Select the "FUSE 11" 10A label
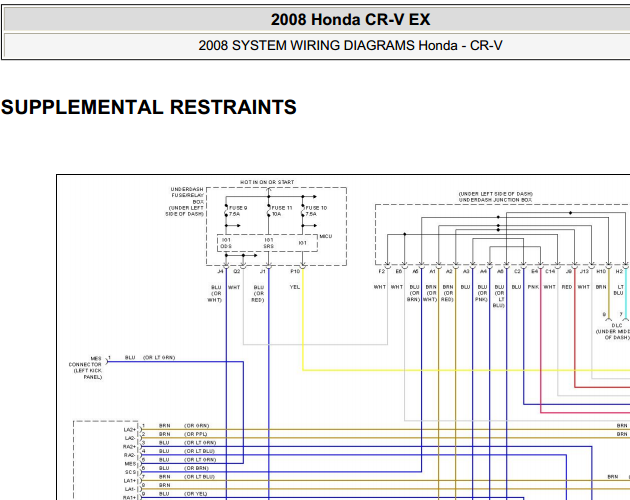 (x=282, y=211)
